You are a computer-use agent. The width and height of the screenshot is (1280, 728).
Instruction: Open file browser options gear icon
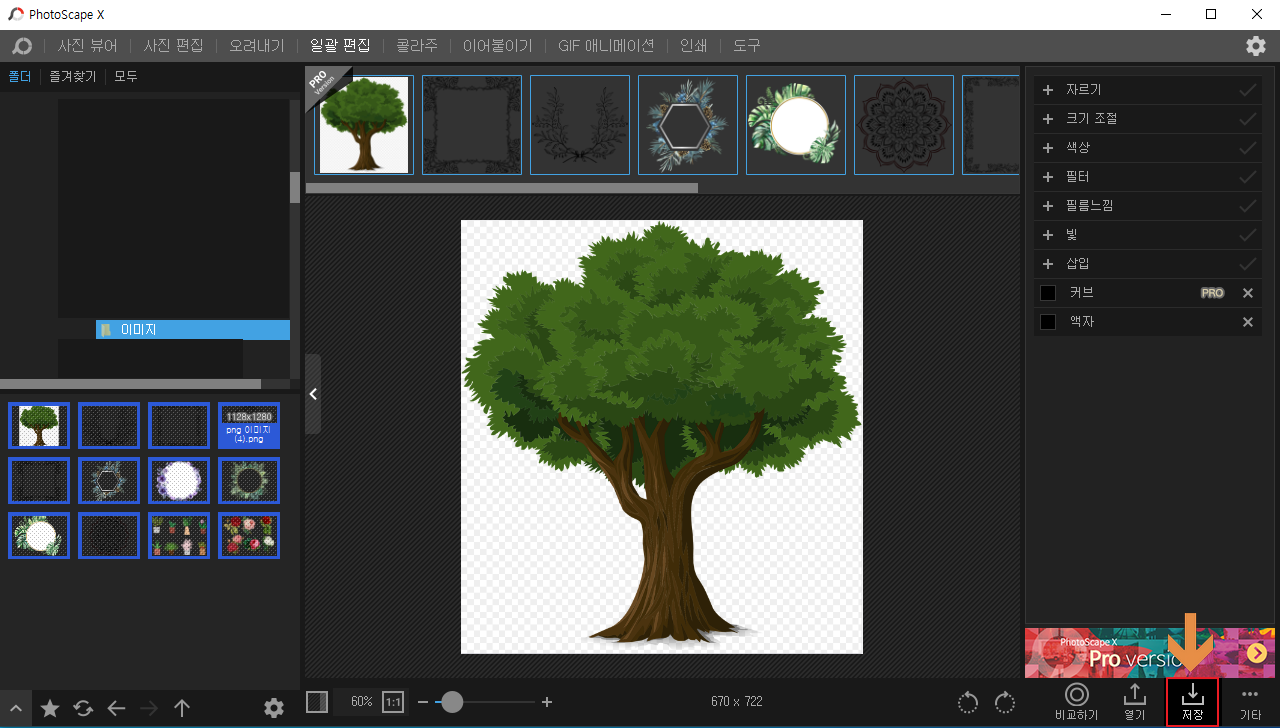click(274, 708)
